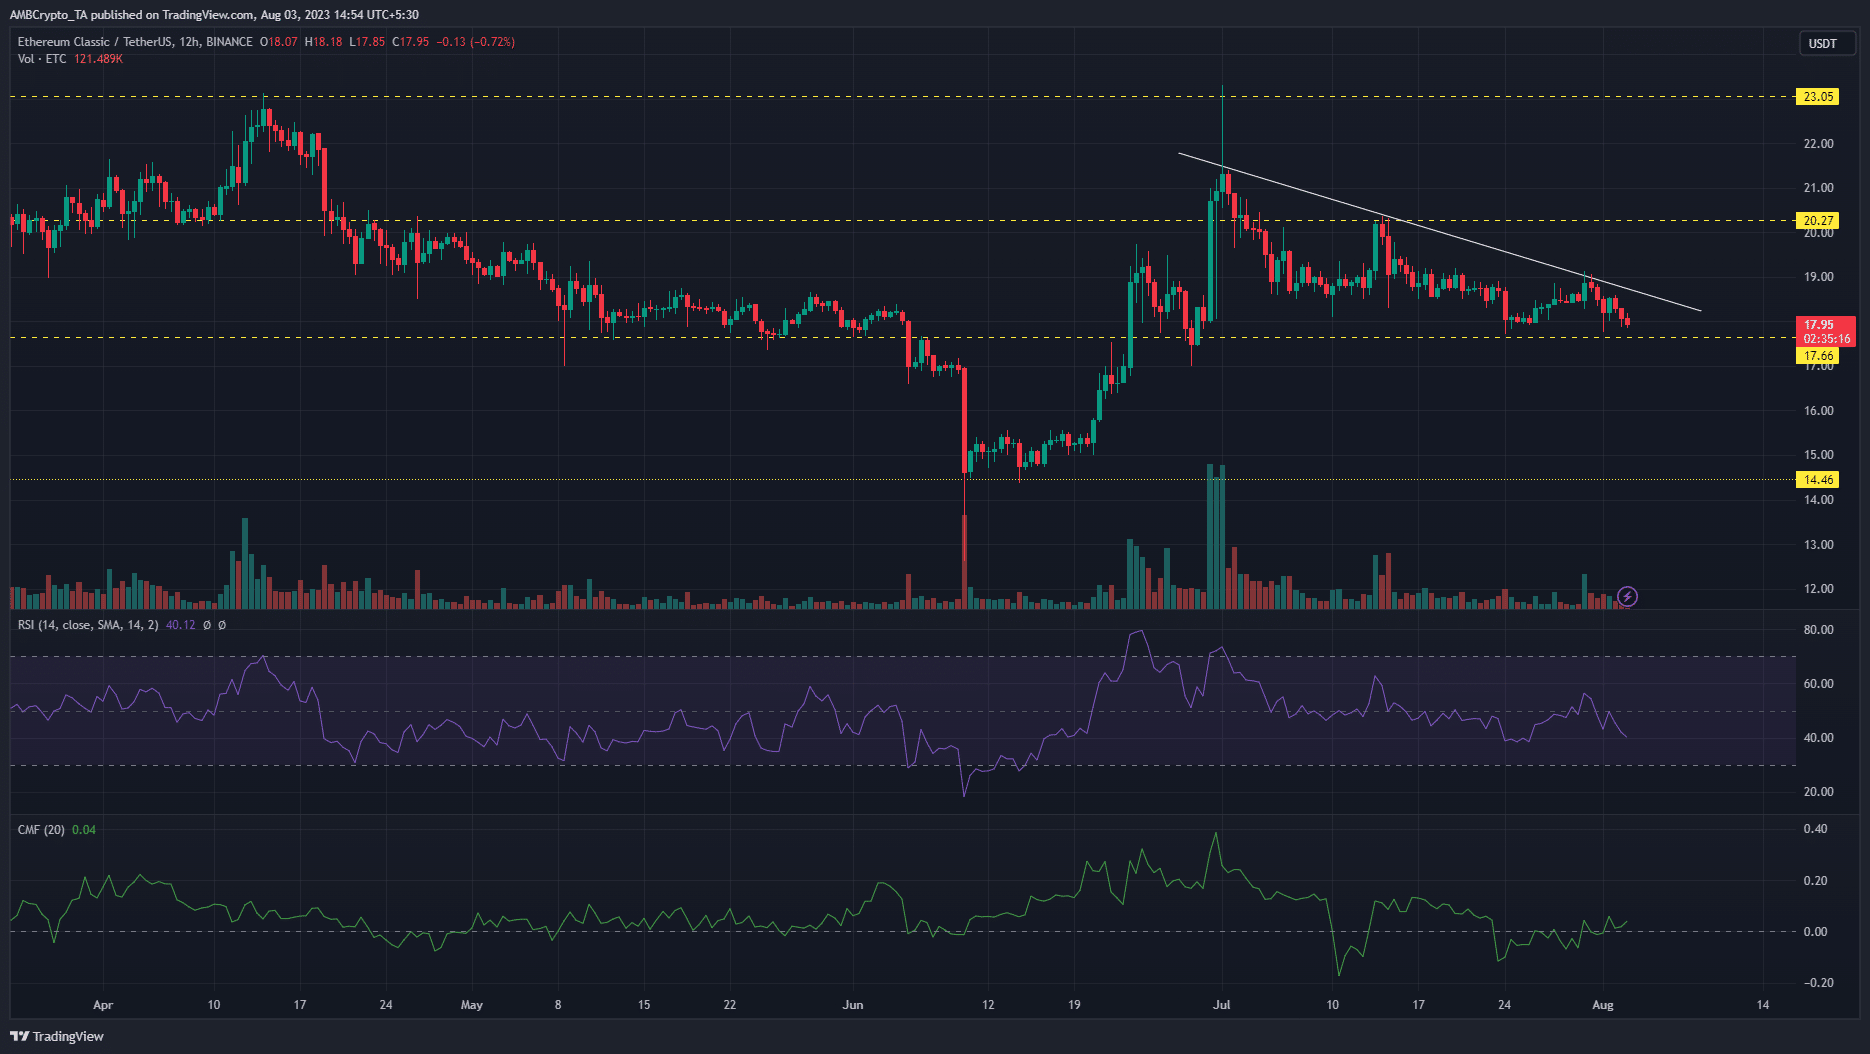Click the Jul label on time axis
This screenshot has height=1054, width=1870.
click(1221, 1005)
